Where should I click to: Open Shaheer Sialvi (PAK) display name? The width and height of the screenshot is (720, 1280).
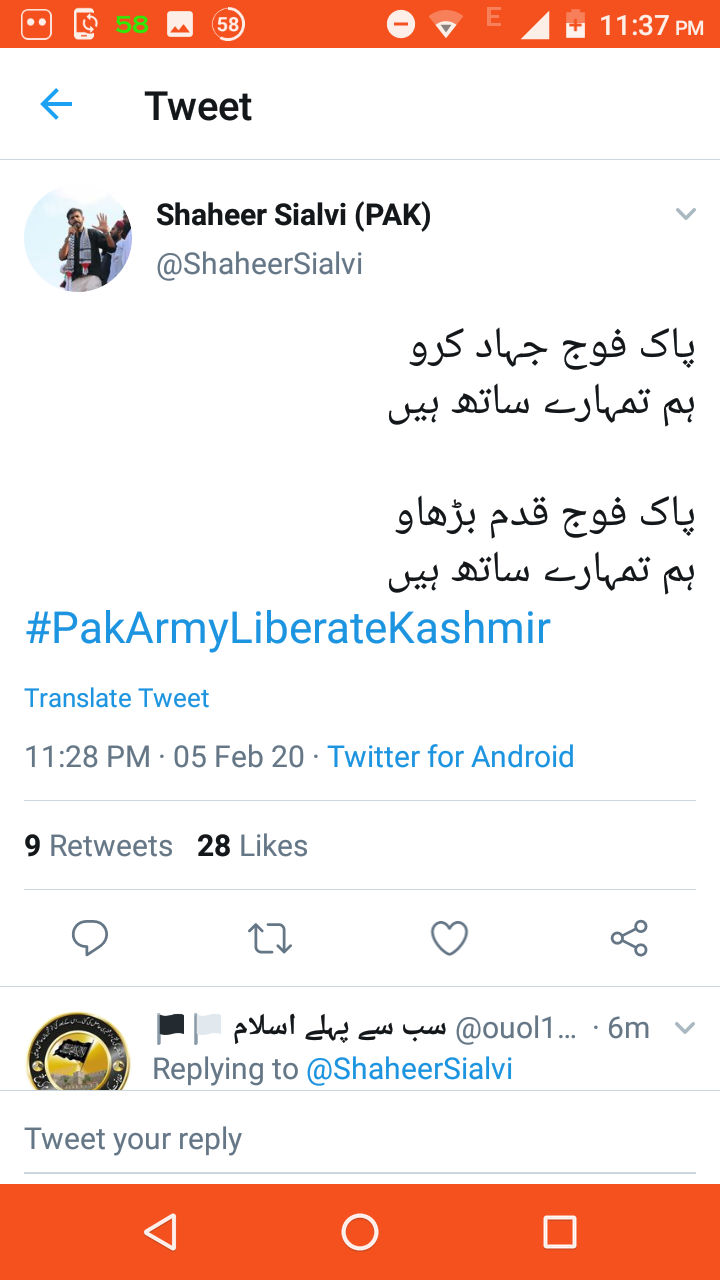click(293, 214)
